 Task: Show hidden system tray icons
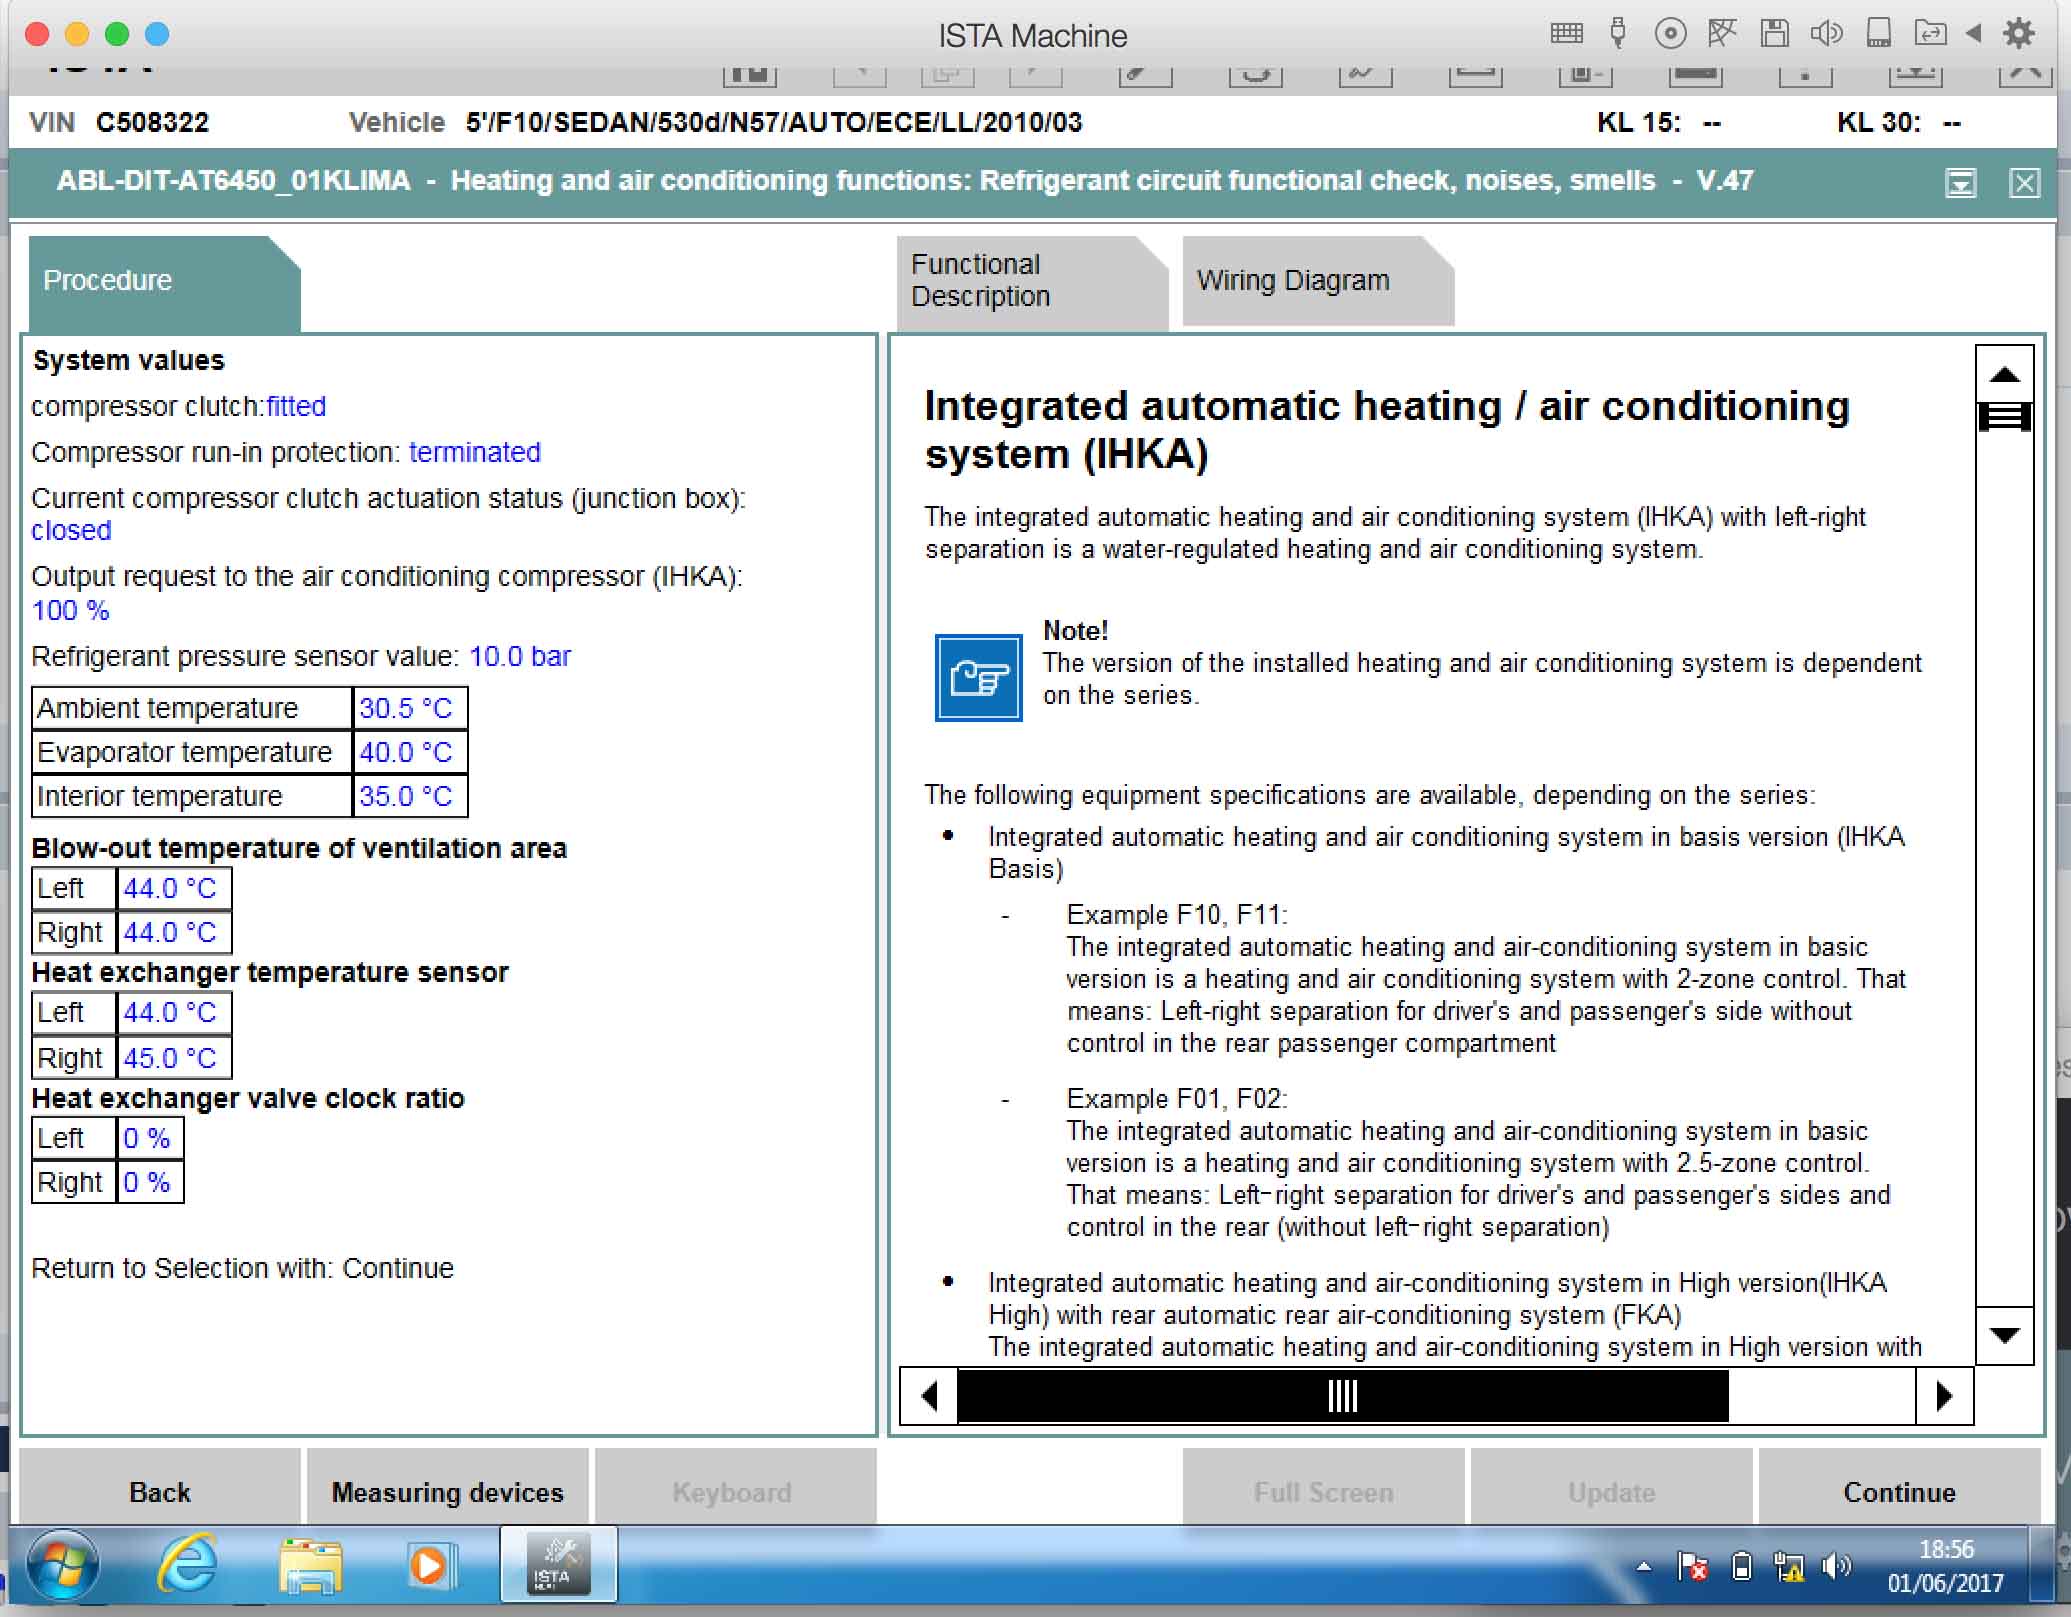(x=1643, y=1567)
